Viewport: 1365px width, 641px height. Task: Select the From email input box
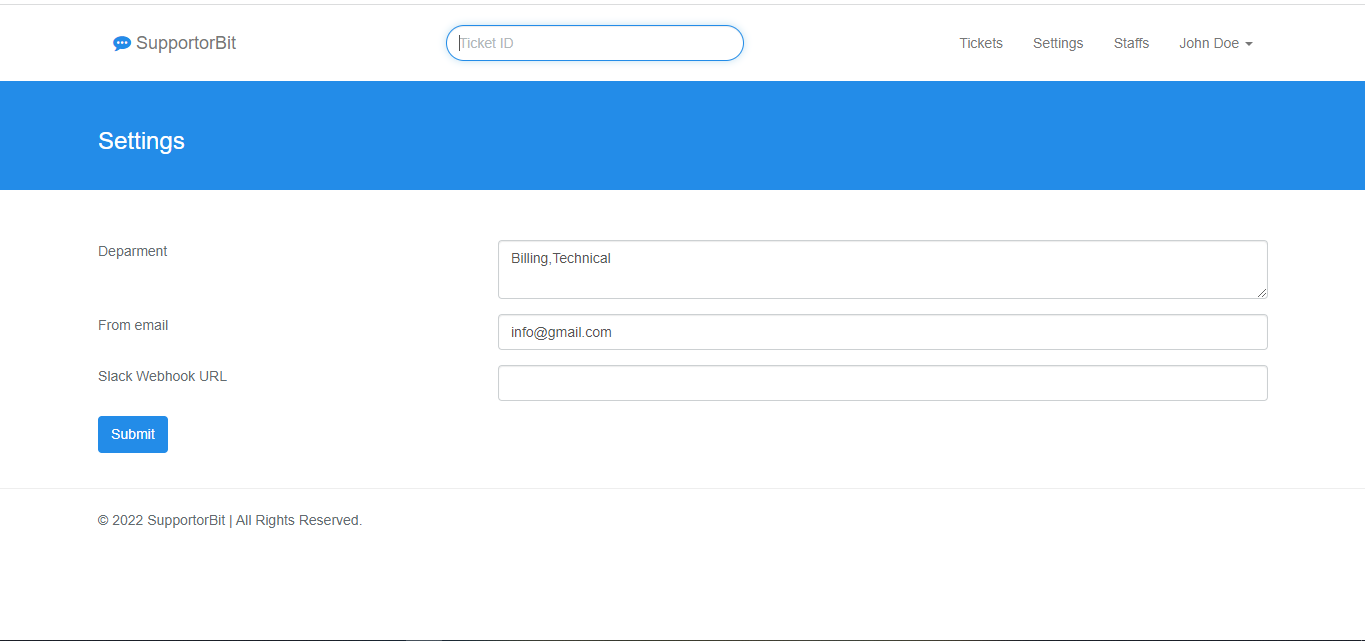pyautogui.click(x=882, y=332)
